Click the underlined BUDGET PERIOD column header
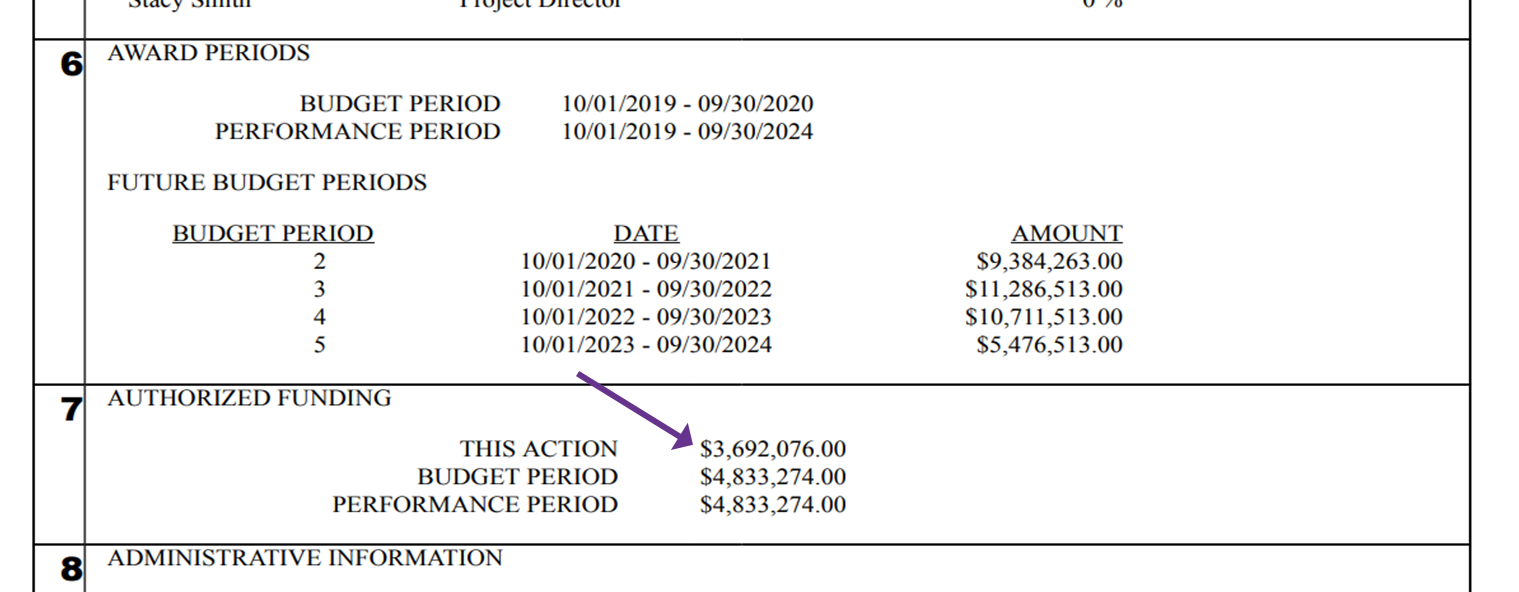Viewport: 1519px width, 592px height. tap(273, 234)
